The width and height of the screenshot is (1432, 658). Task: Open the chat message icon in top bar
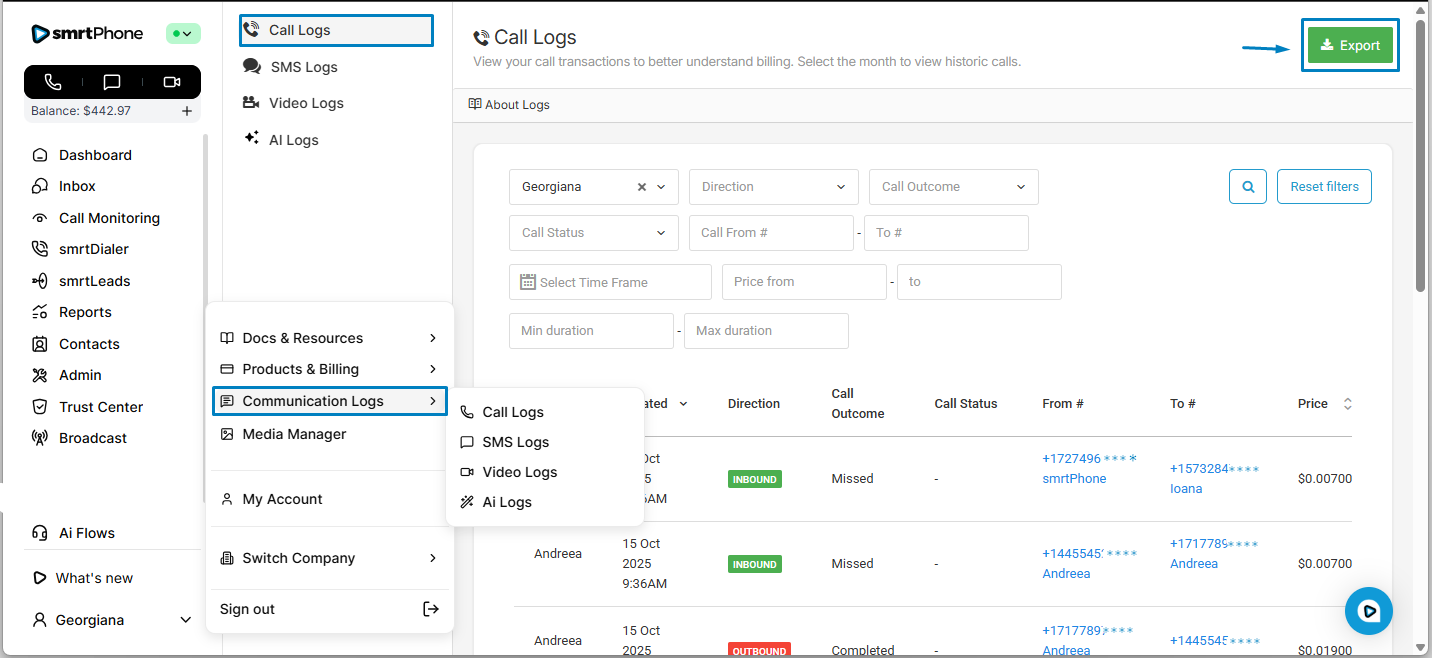(x=112, y=82)
